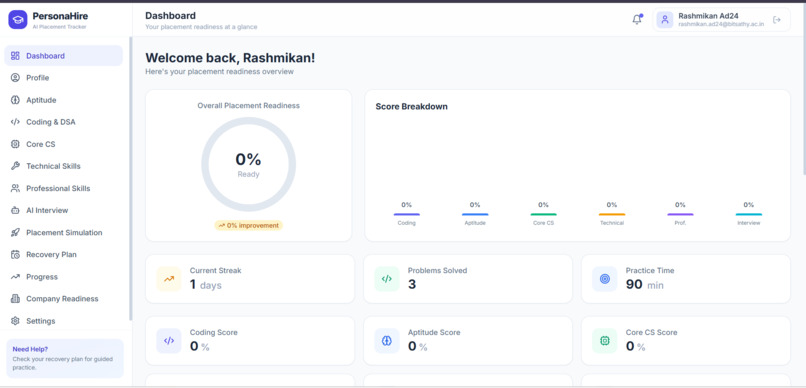Click the blue Aptitude score bar

pyautogui.click(x=475, y=214)
